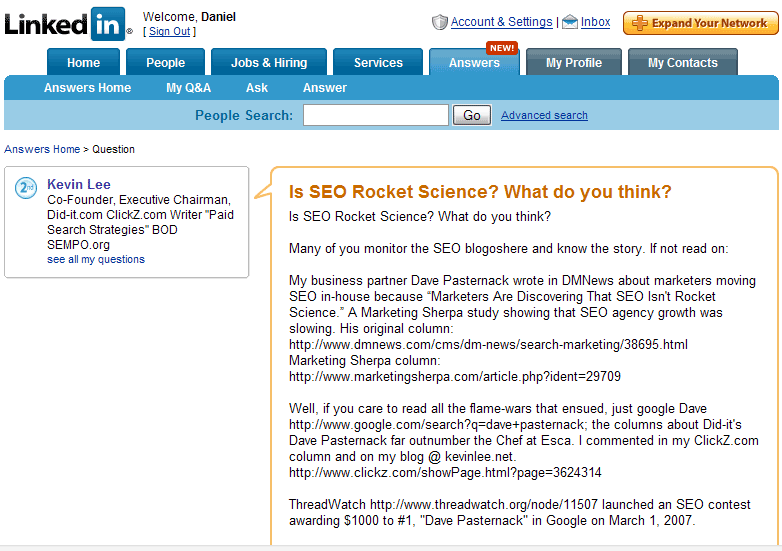
Task: Click the 2nd degree connection badge
Action: (x=26, y=188)
